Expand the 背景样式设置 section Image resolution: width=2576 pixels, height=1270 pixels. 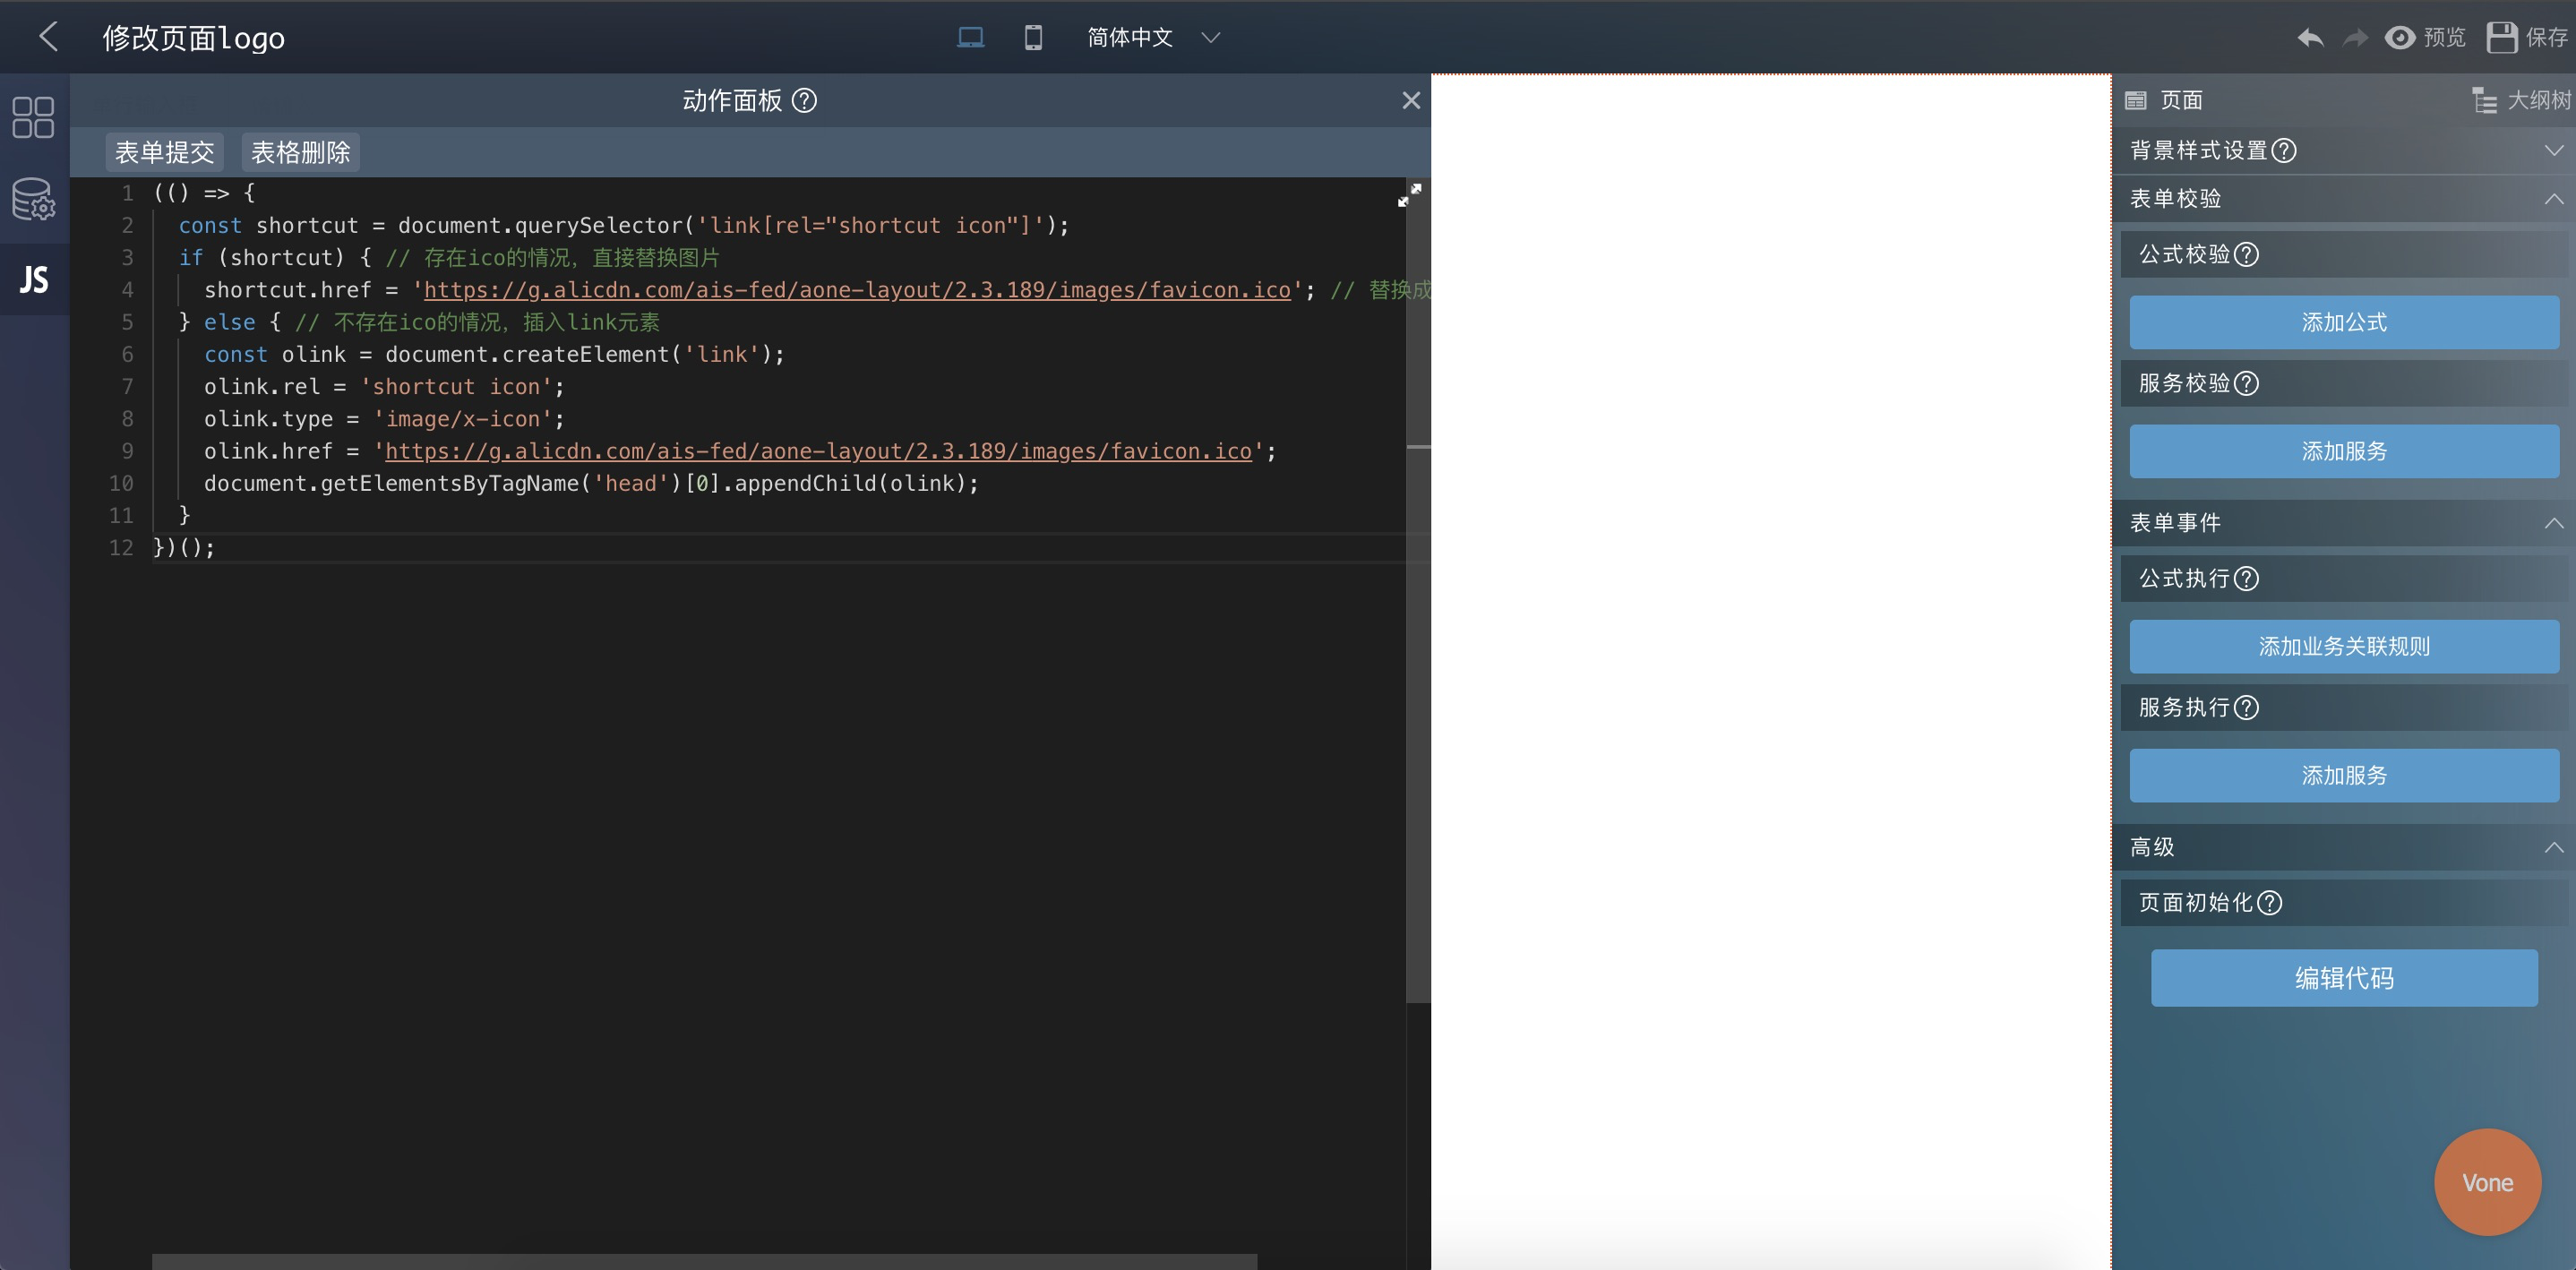(2553, 150)
